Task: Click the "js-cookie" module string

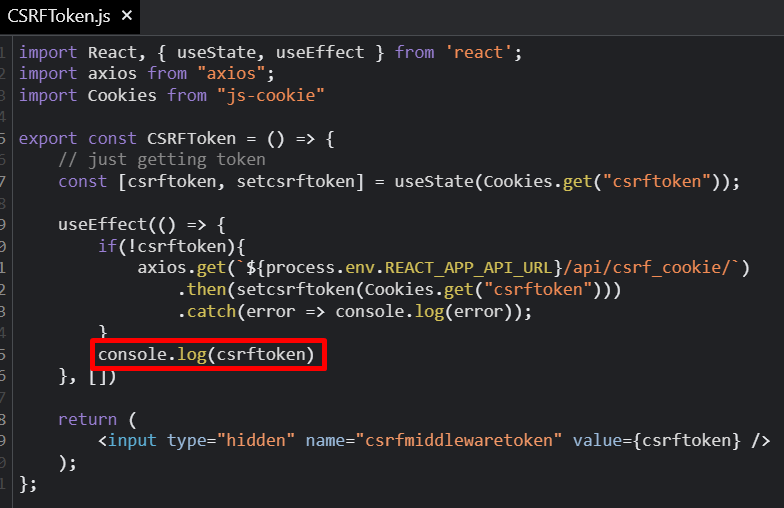Action: pos(270,95)
